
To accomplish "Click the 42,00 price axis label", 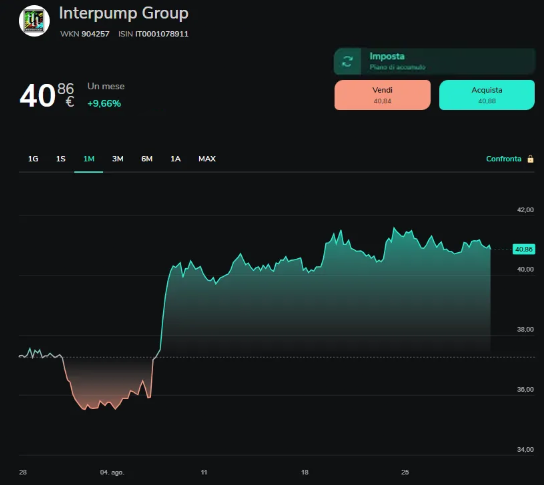I will click(525, 210).
